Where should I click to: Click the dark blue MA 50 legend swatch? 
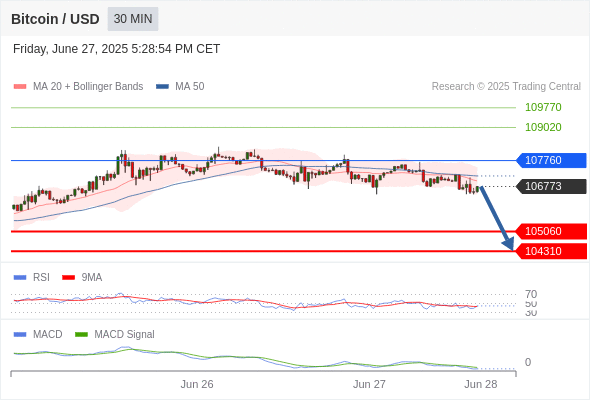pos(162,87)
